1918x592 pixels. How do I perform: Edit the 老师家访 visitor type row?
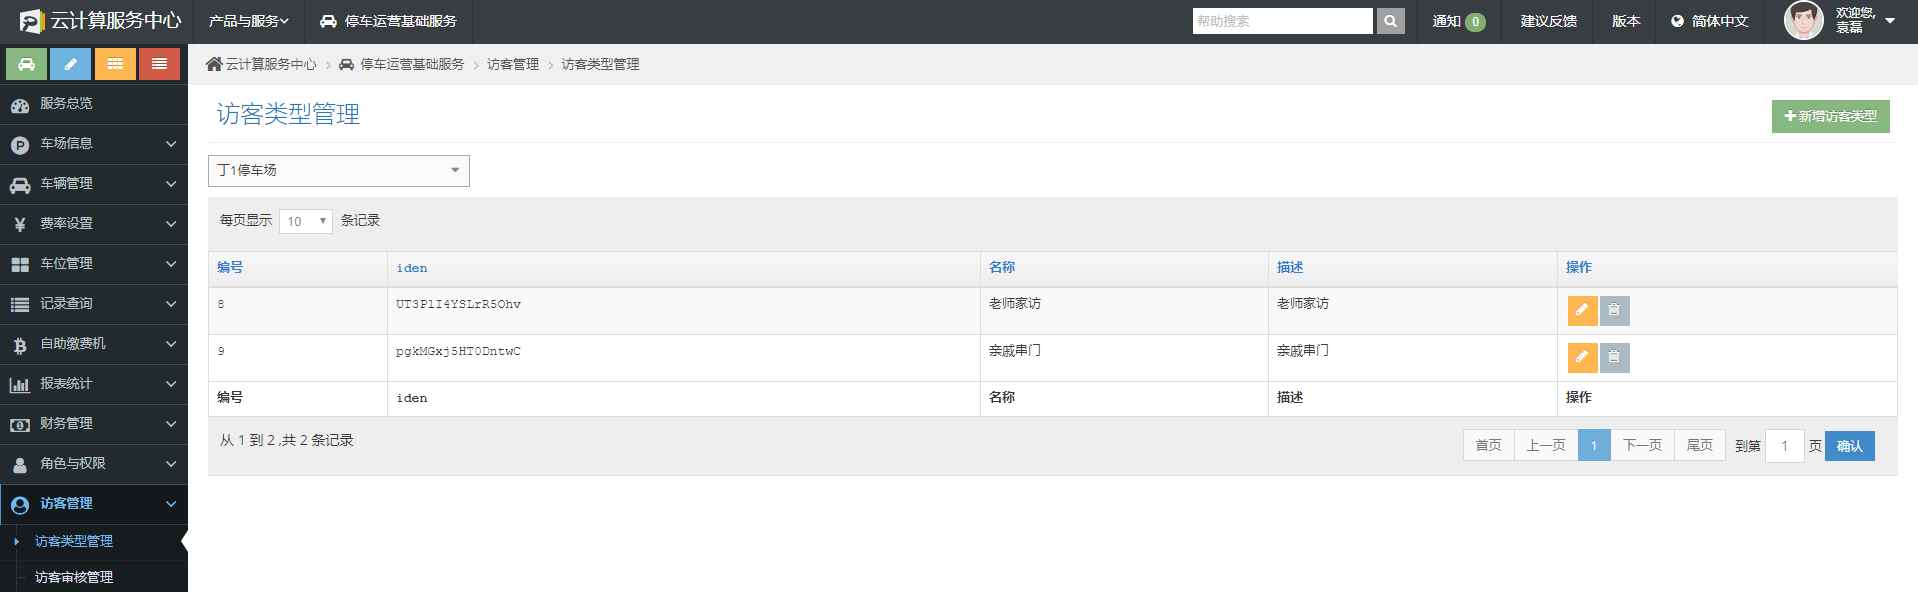[x=1582, y=311]
